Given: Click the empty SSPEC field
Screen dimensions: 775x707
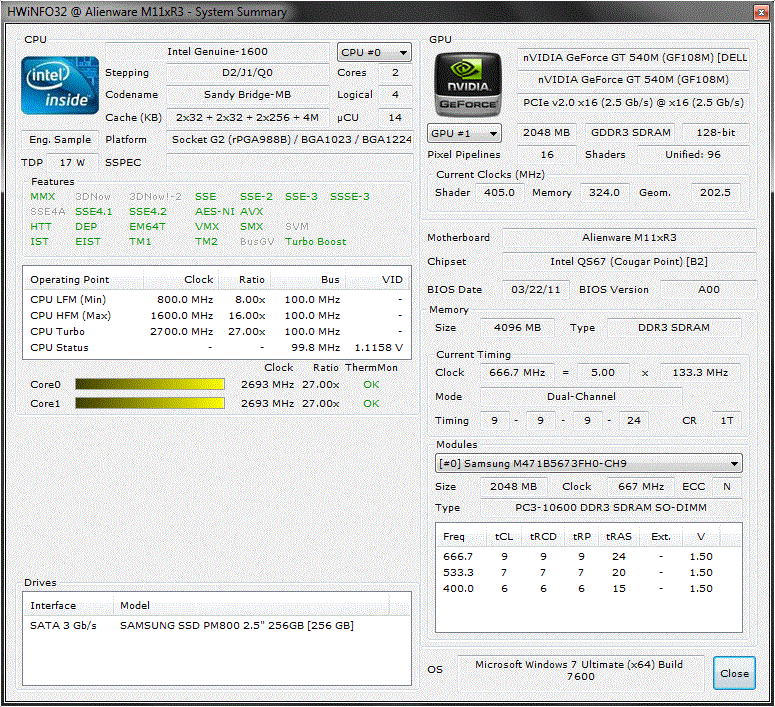Looking at the screenshot, I should [290, 163].
